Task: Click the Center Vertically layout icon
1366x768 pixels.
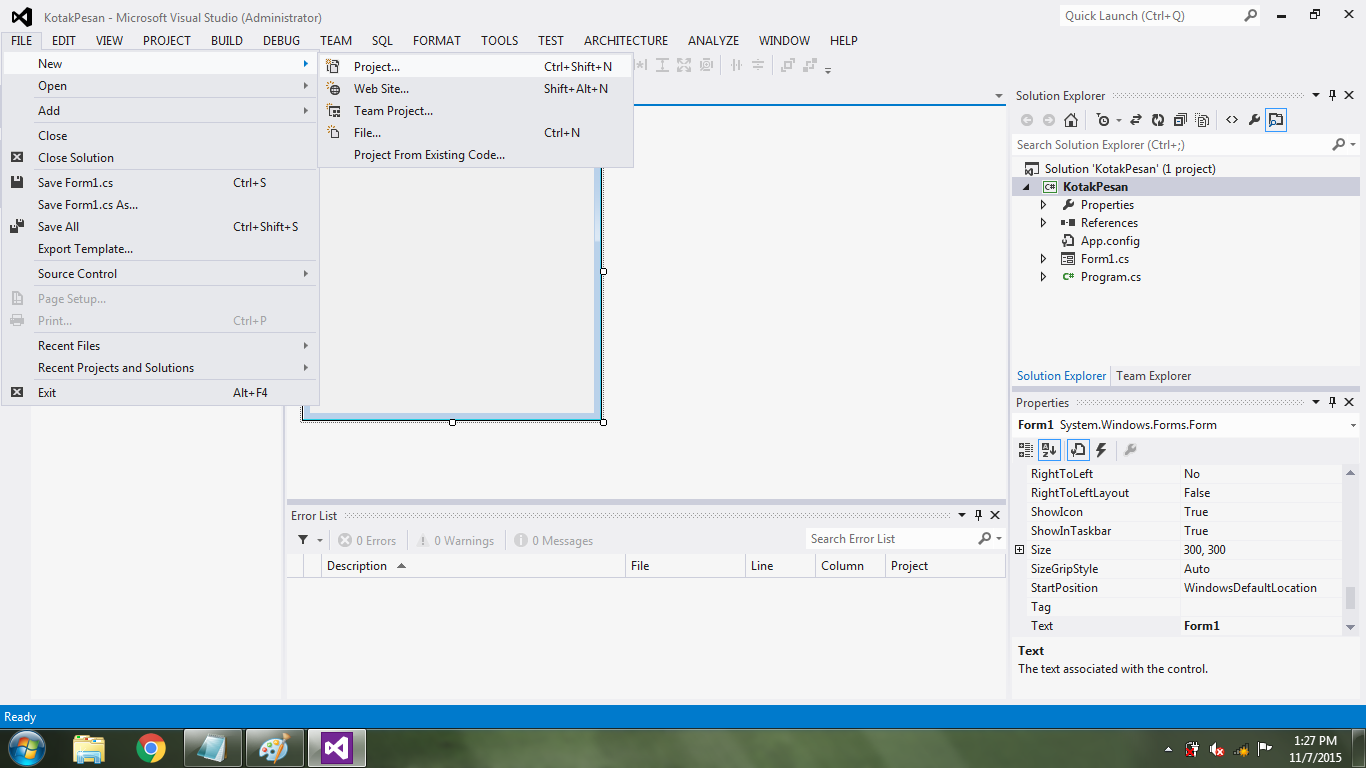Action: pyautogui.click(x=758, y=65)
